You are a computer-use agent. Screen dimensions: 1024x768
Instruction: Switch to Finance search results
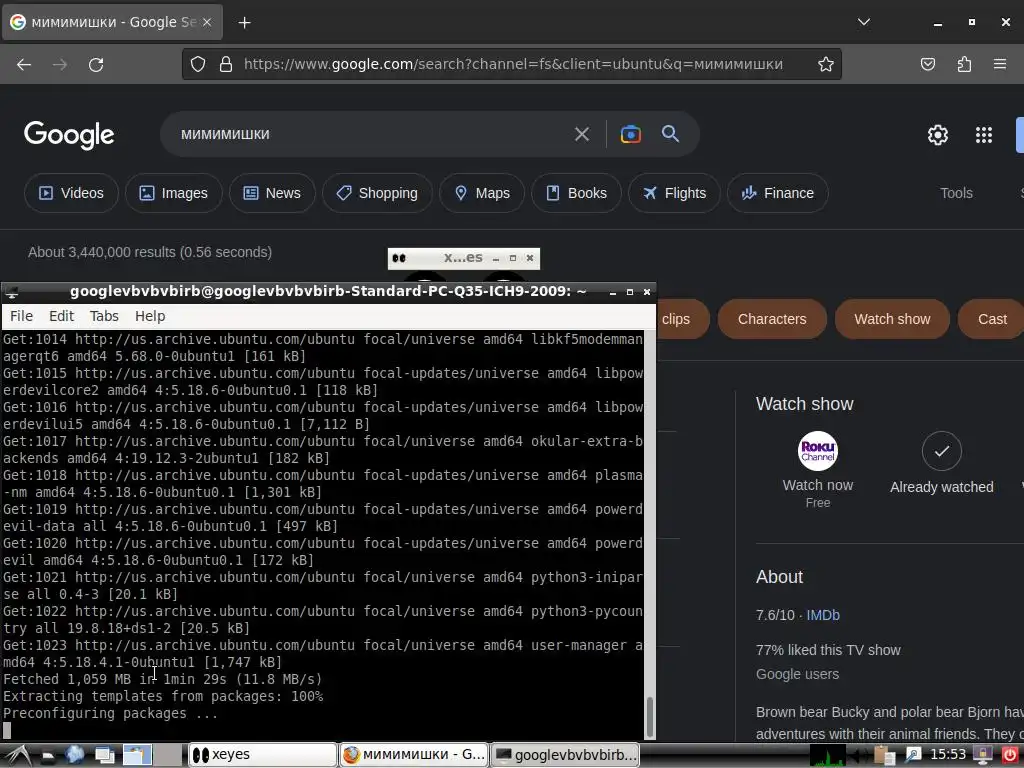(778, 193)
